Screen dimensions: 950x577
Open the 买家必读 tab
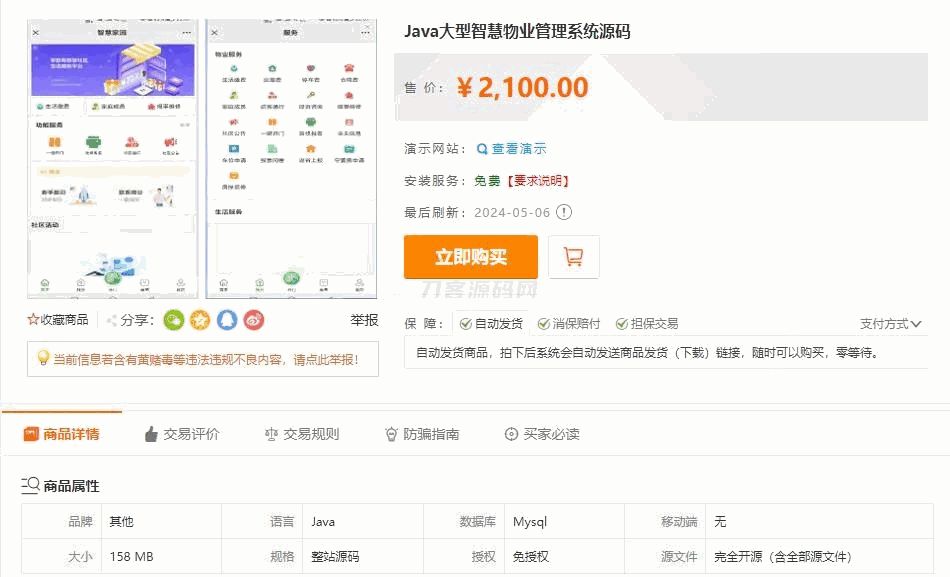tap(541, 434)
